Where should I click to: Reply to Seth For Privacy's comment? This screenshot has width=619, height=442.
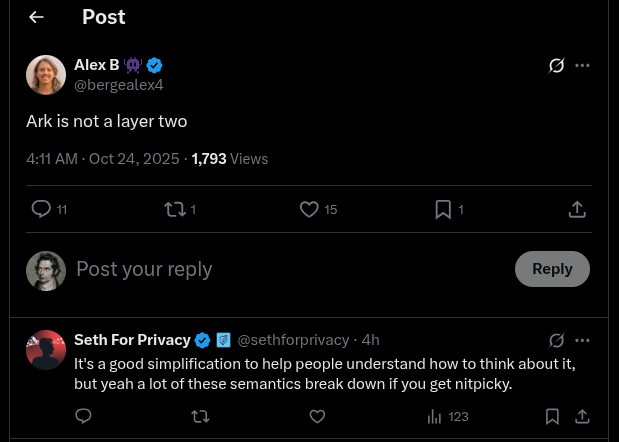[x=84, y=416]
